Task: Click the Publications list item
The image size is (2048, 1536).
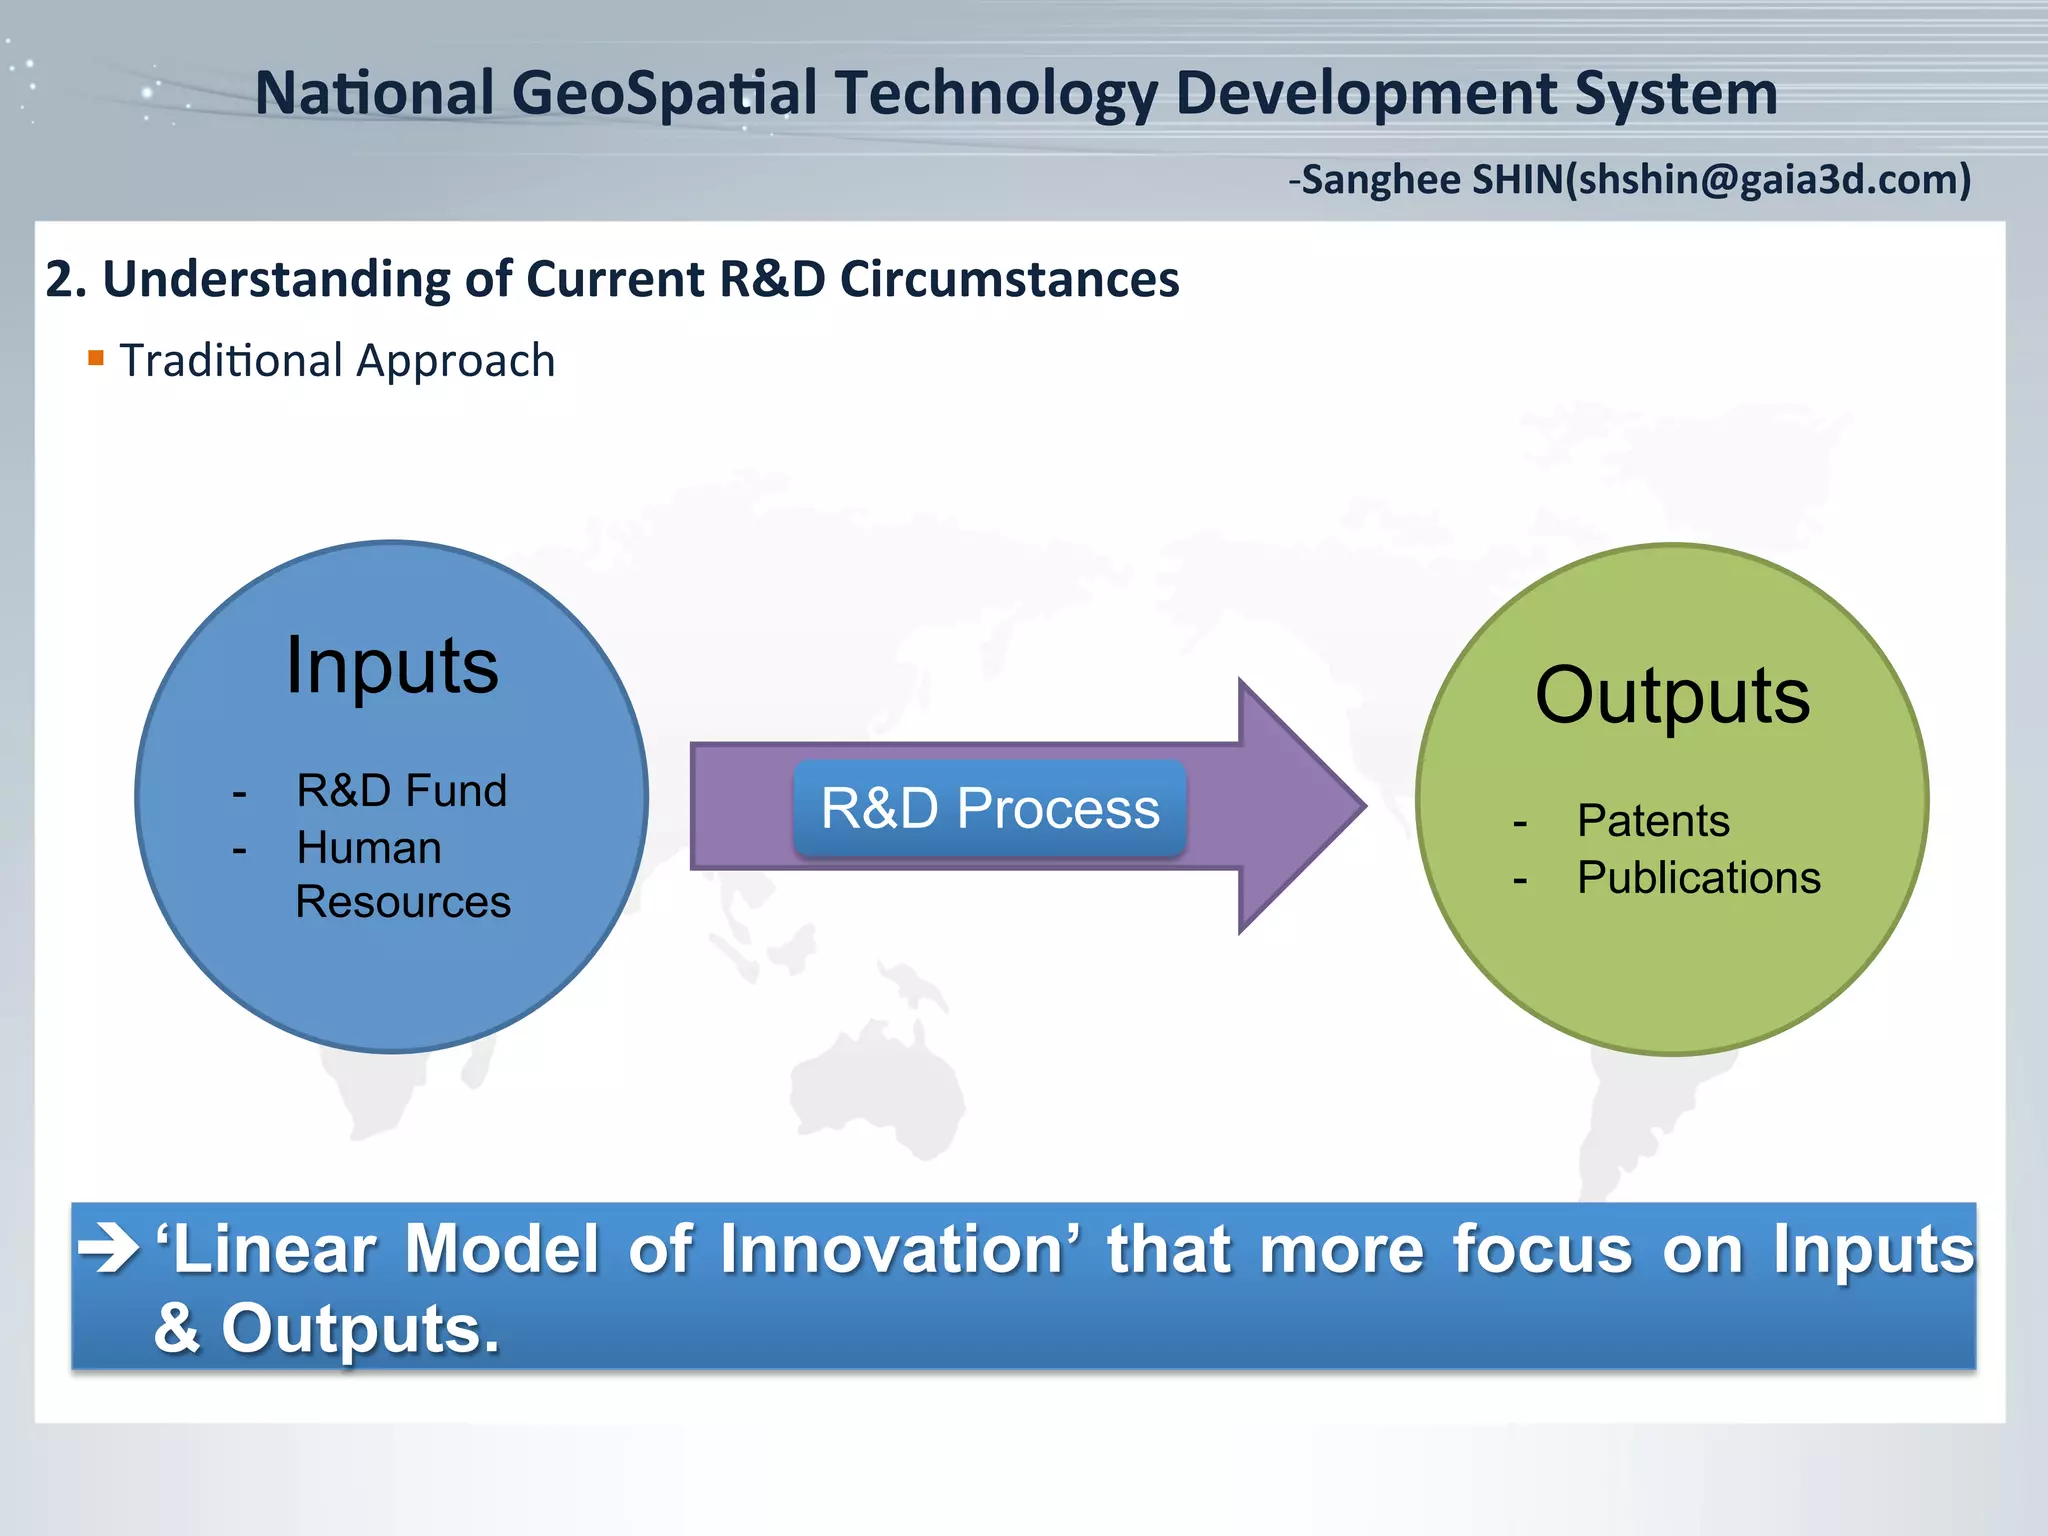Action: [1698, 878]
